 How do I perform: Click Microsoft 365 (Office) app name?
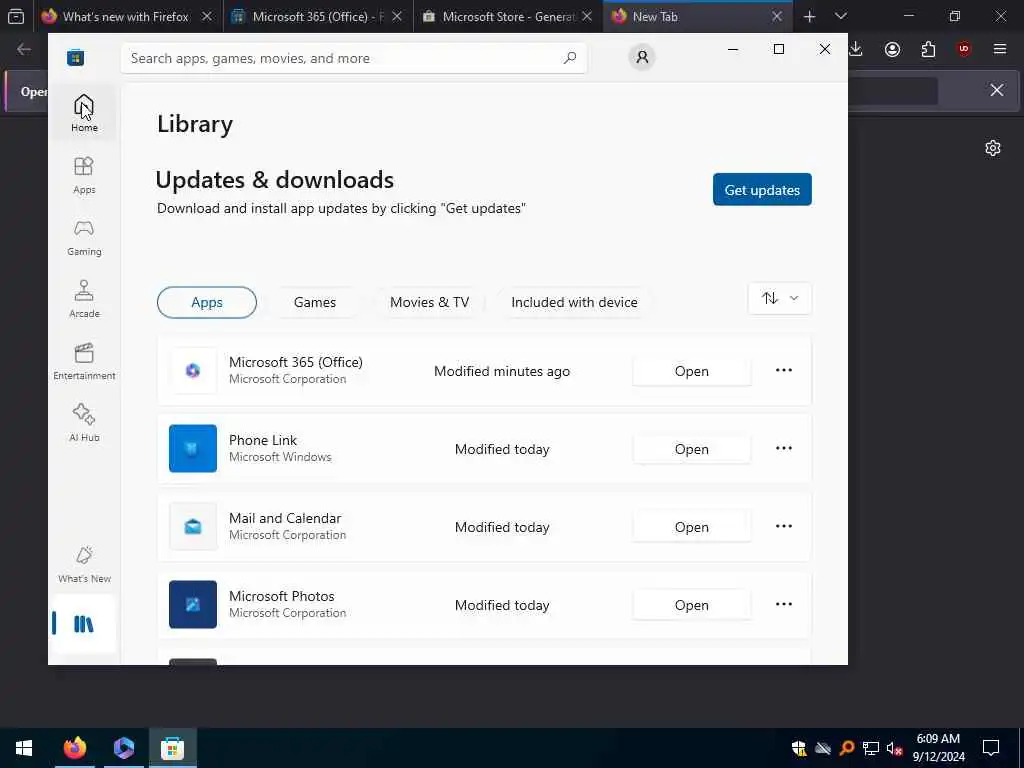click(x=296, y=362)
